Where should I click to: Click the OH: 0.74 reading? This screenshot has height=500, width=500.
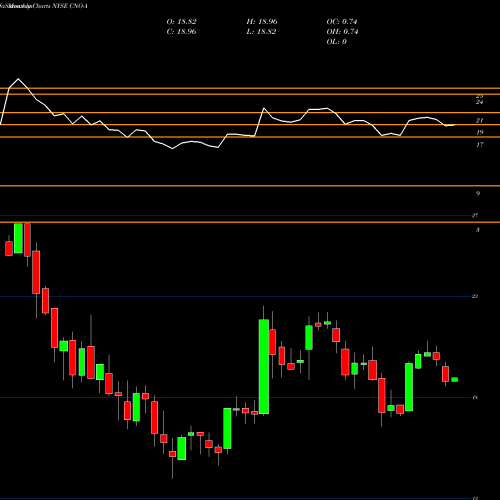(x=342, y=32)
